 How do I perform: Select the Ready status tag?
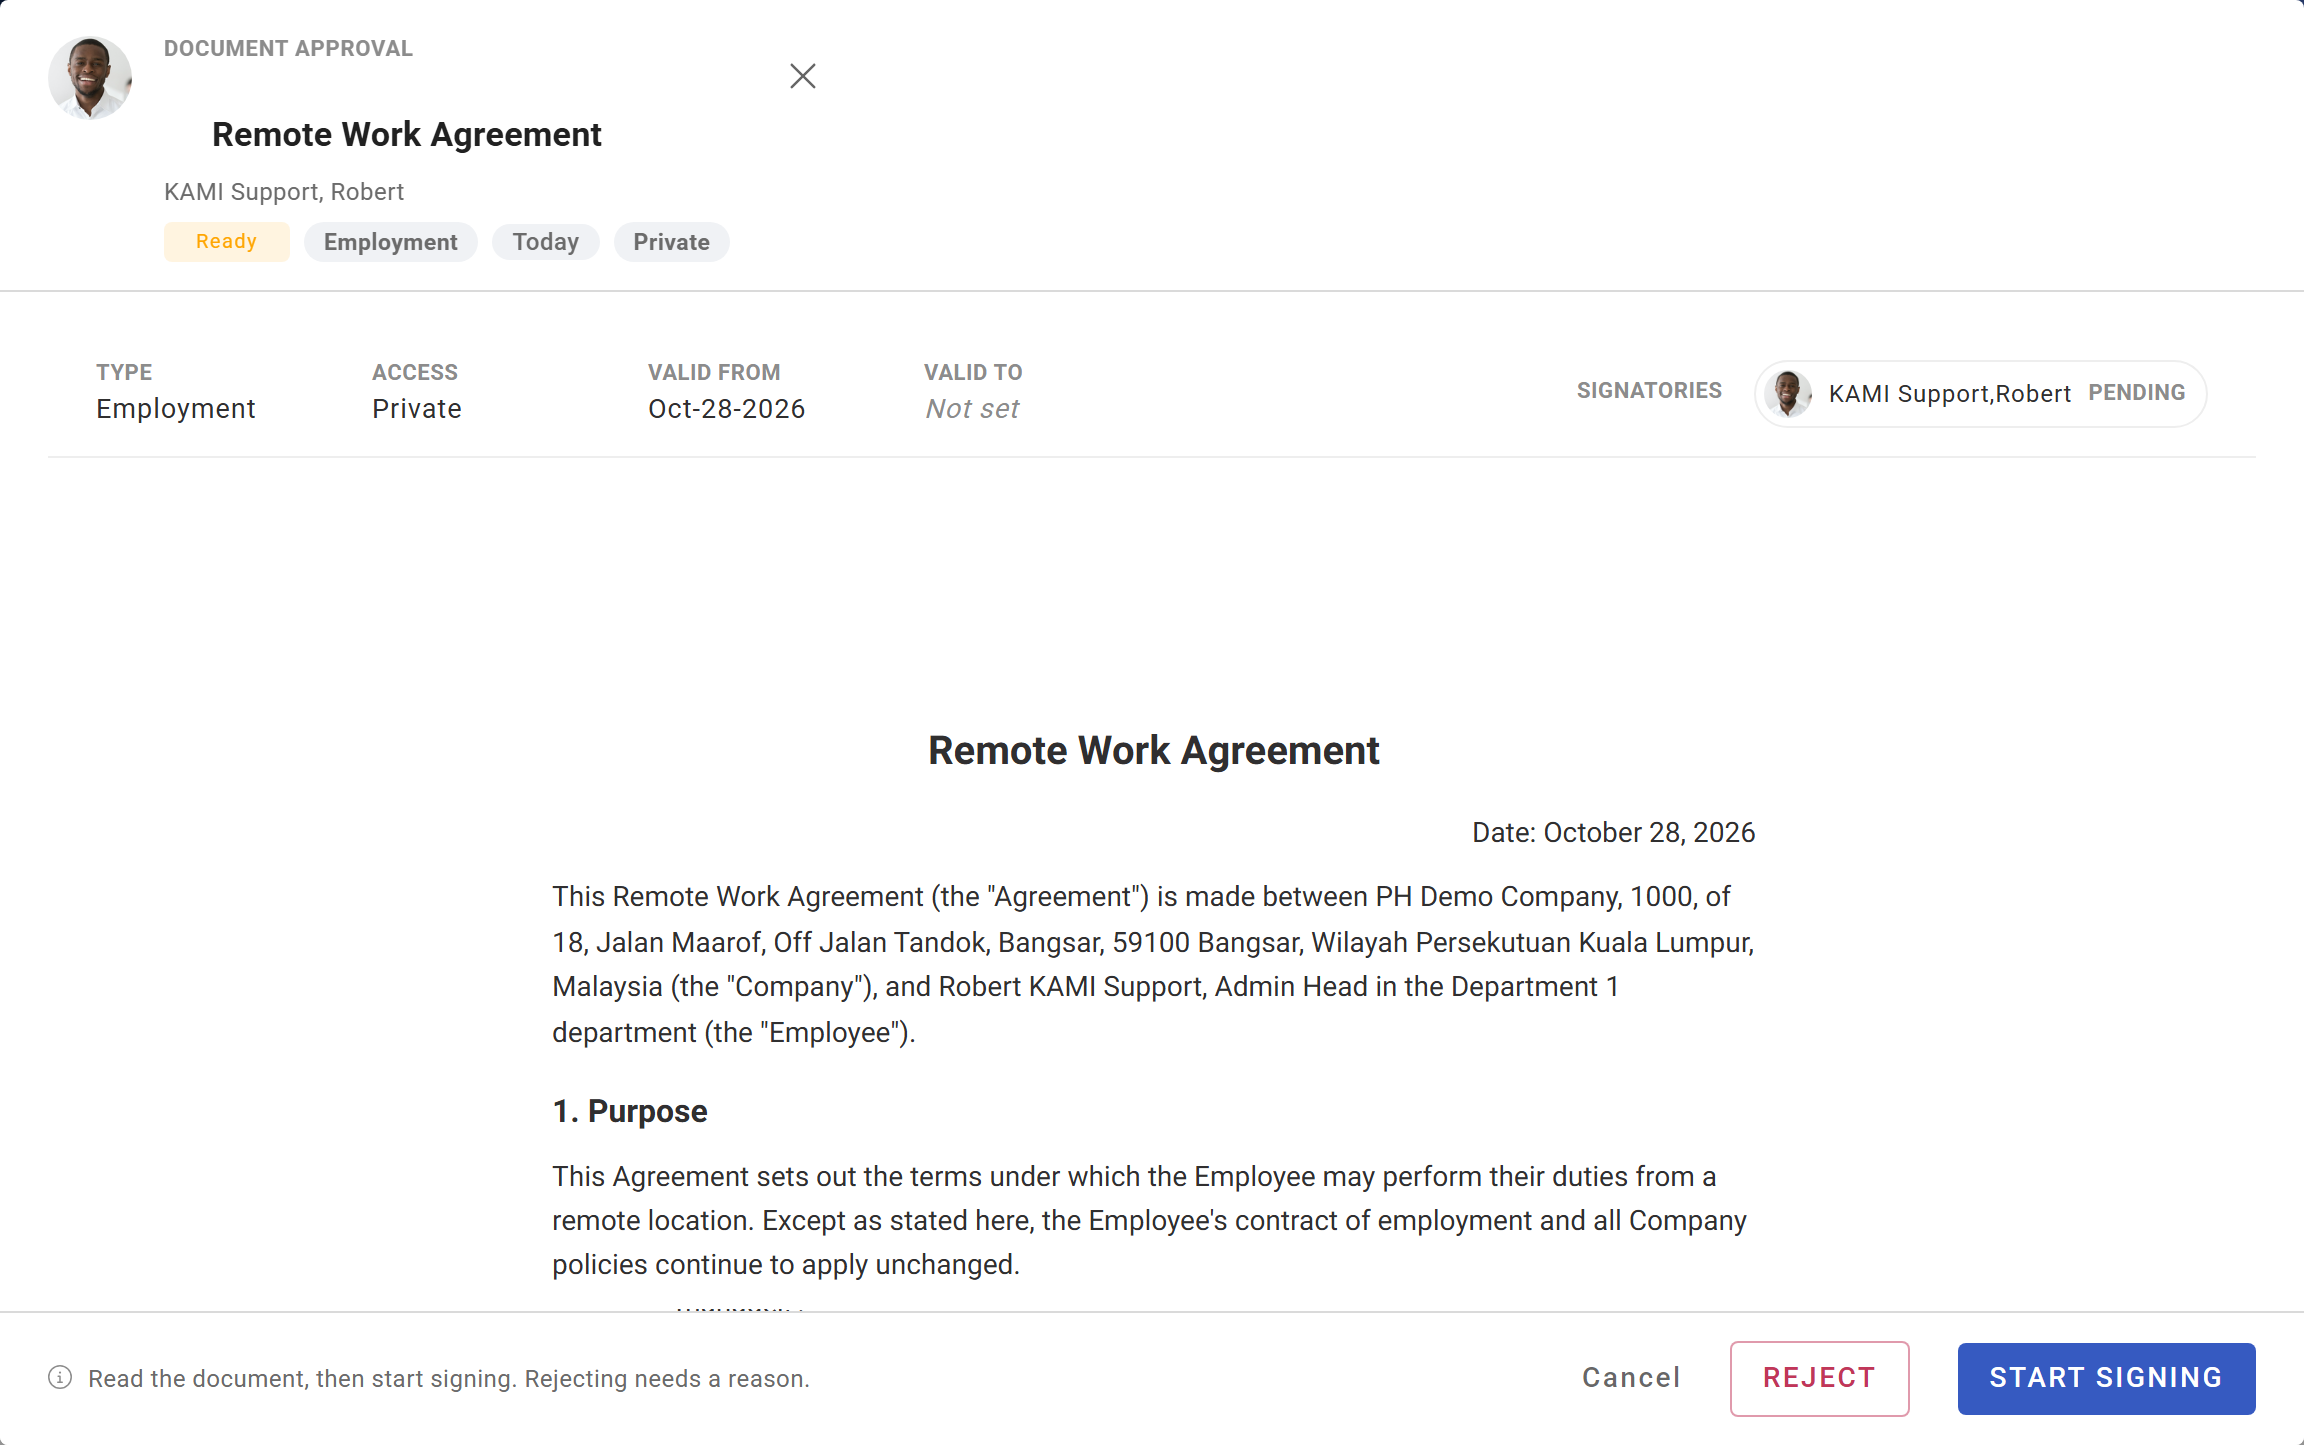tap(227, 242)
